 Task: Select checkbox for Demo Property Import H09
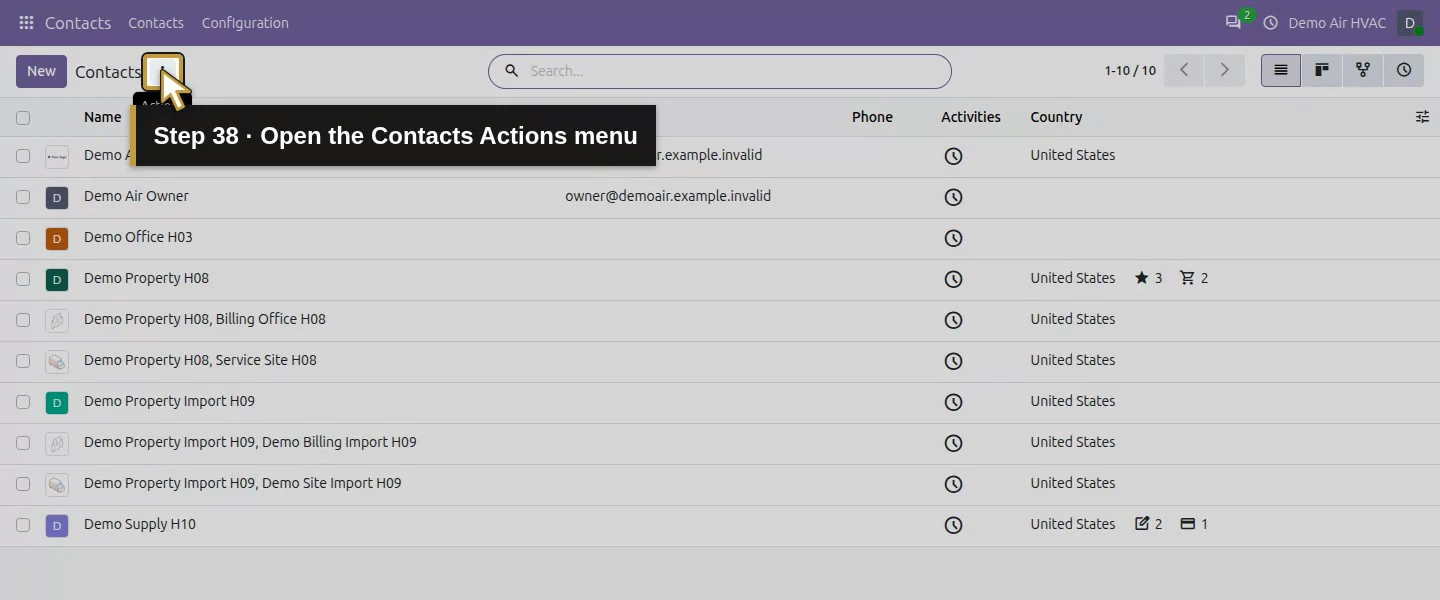23,402
